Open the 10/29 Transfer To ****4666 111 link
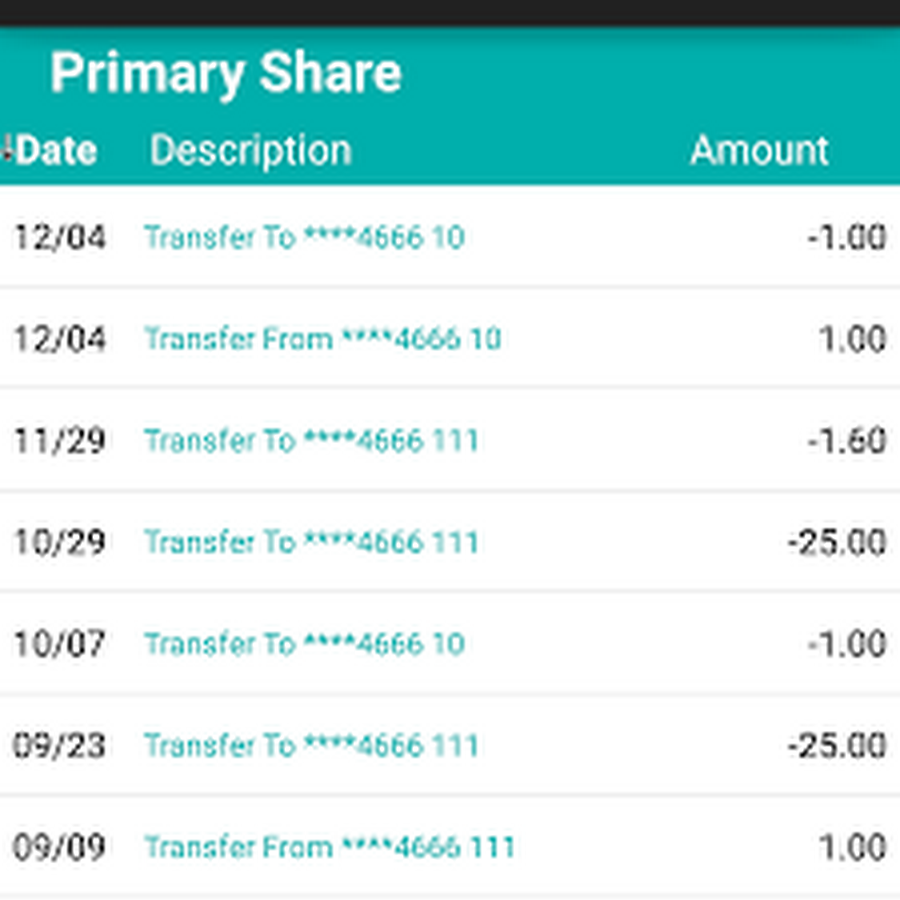 pyautogui.click(x=311, y=543)
